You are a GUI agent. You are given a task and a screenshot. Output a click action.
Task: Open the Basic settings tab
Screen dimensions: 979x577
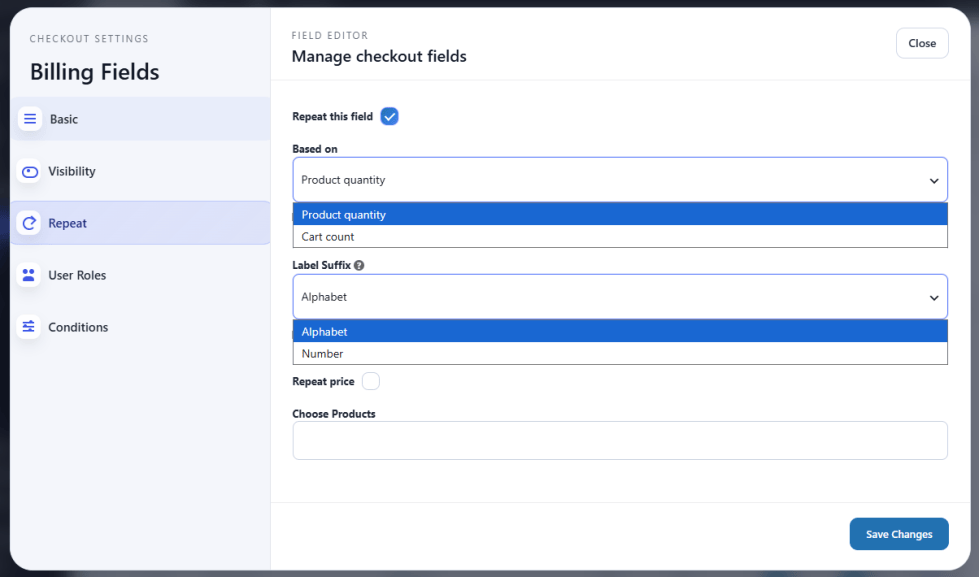(140, 119)
